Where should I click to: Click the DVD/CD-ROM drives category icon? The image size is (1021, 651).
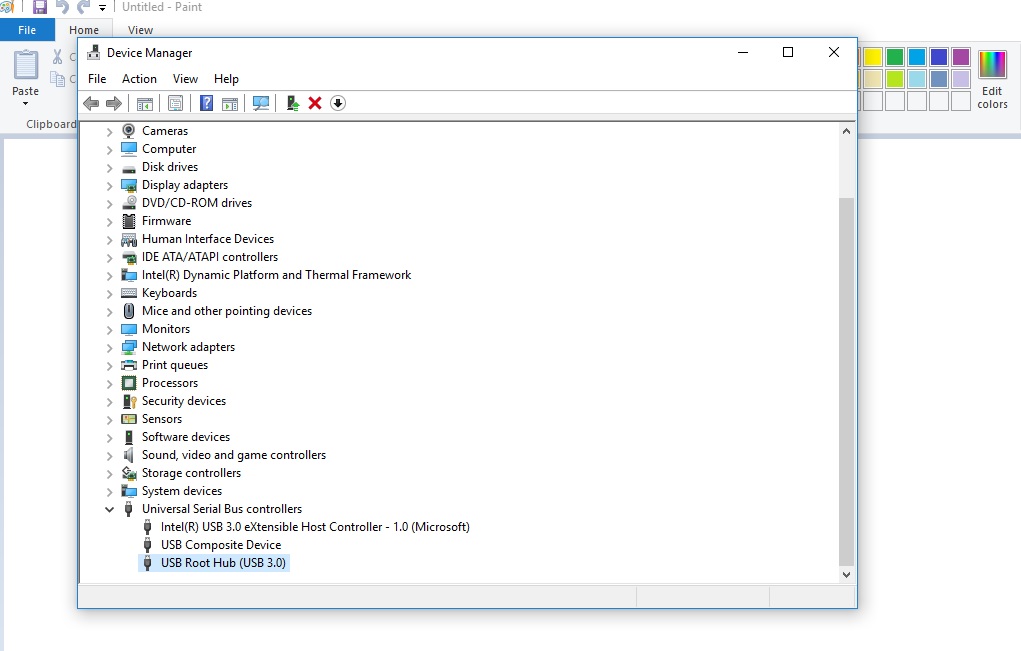pyautogui.click(x=129, y=203)
